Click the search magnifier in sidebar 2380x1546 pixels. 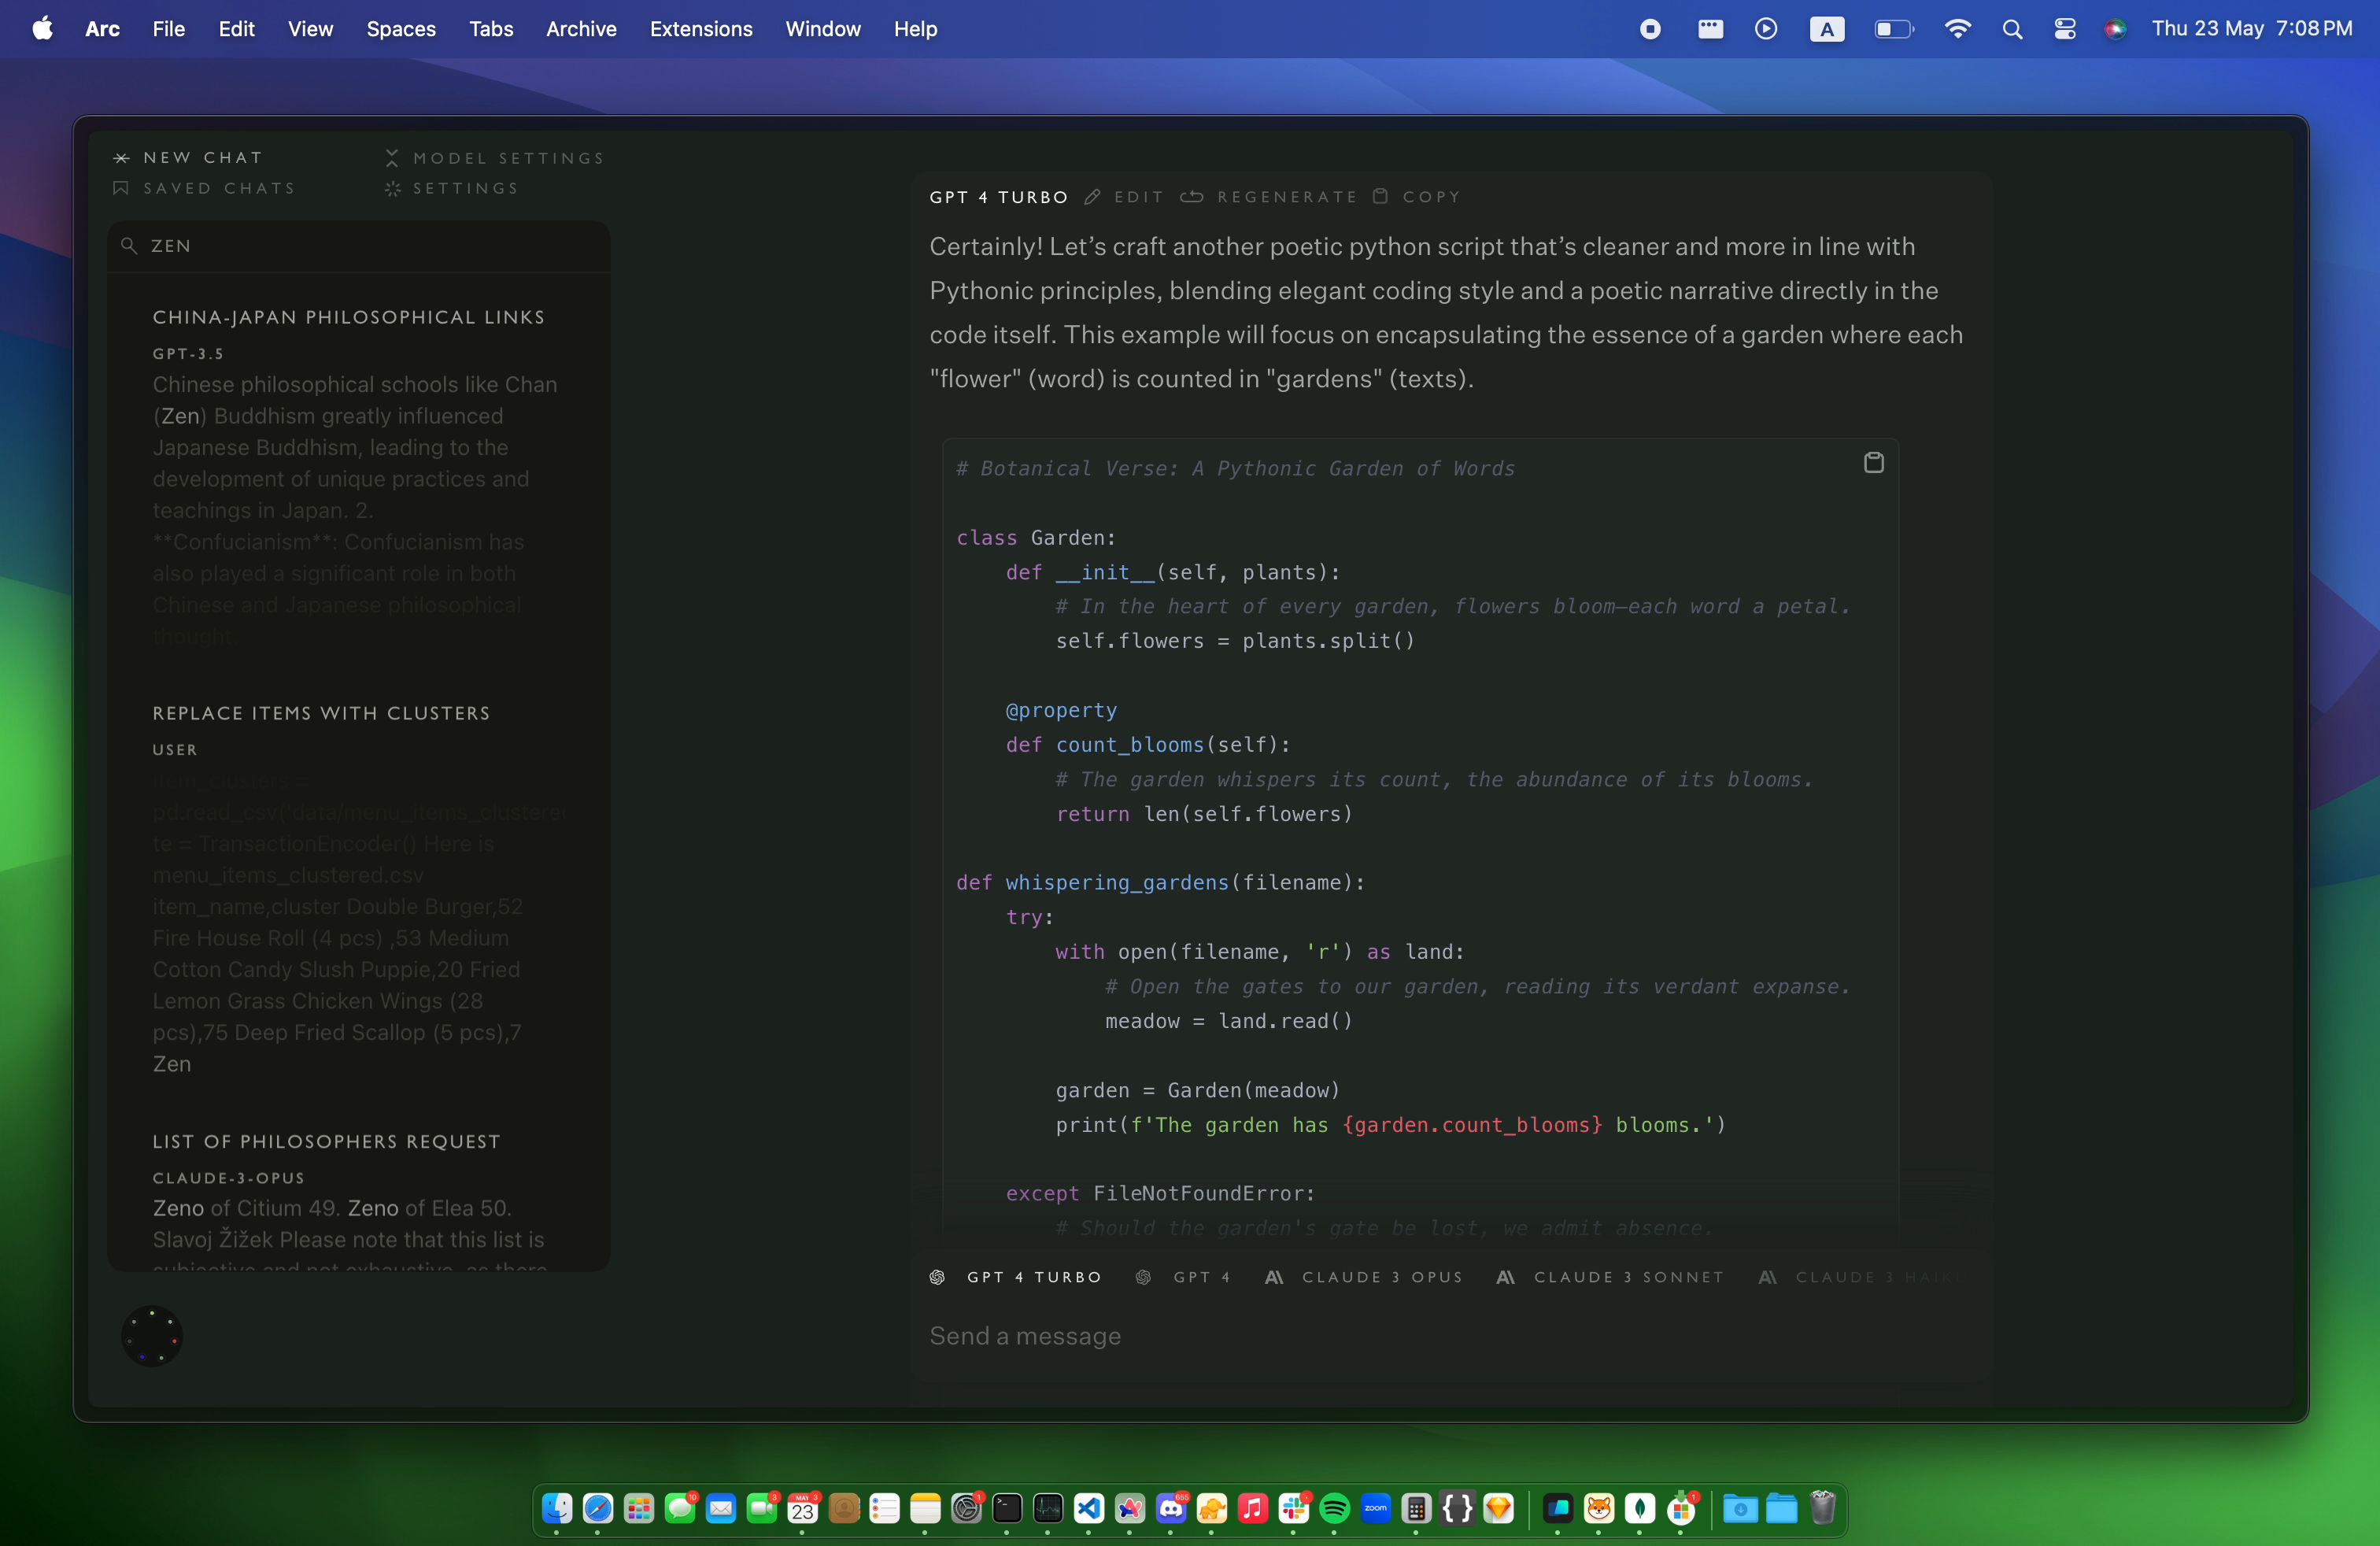tap(129, 246)
